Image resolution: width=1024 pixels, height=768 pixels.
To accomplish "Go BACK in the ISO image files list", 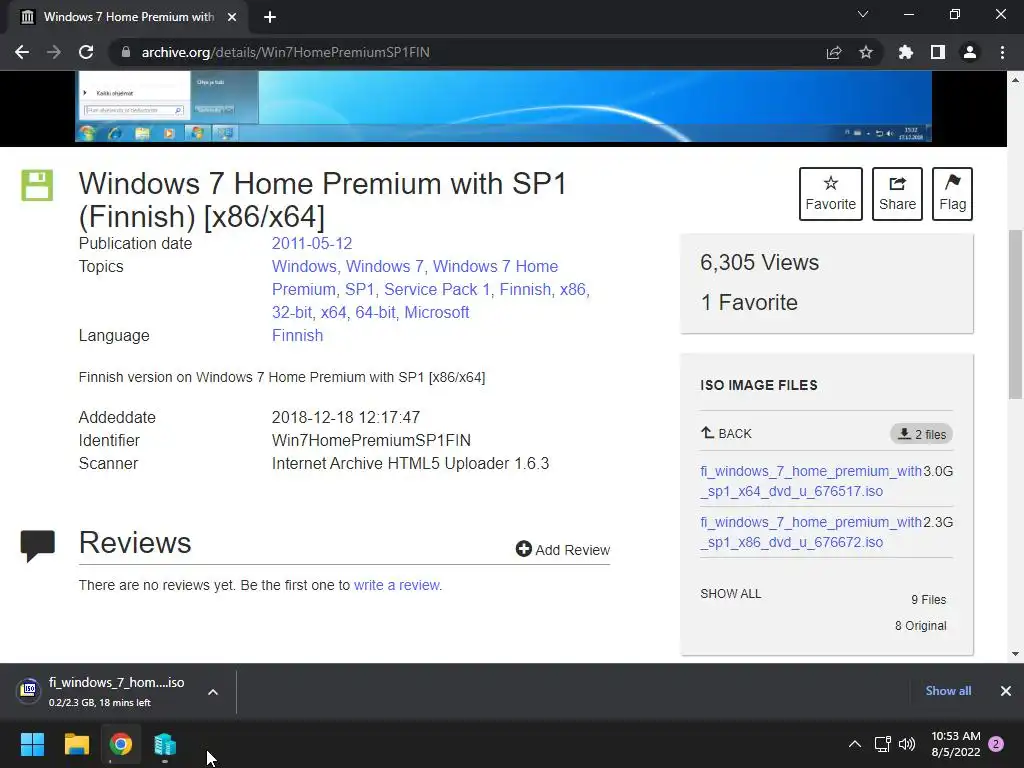I will click(726, 434).
